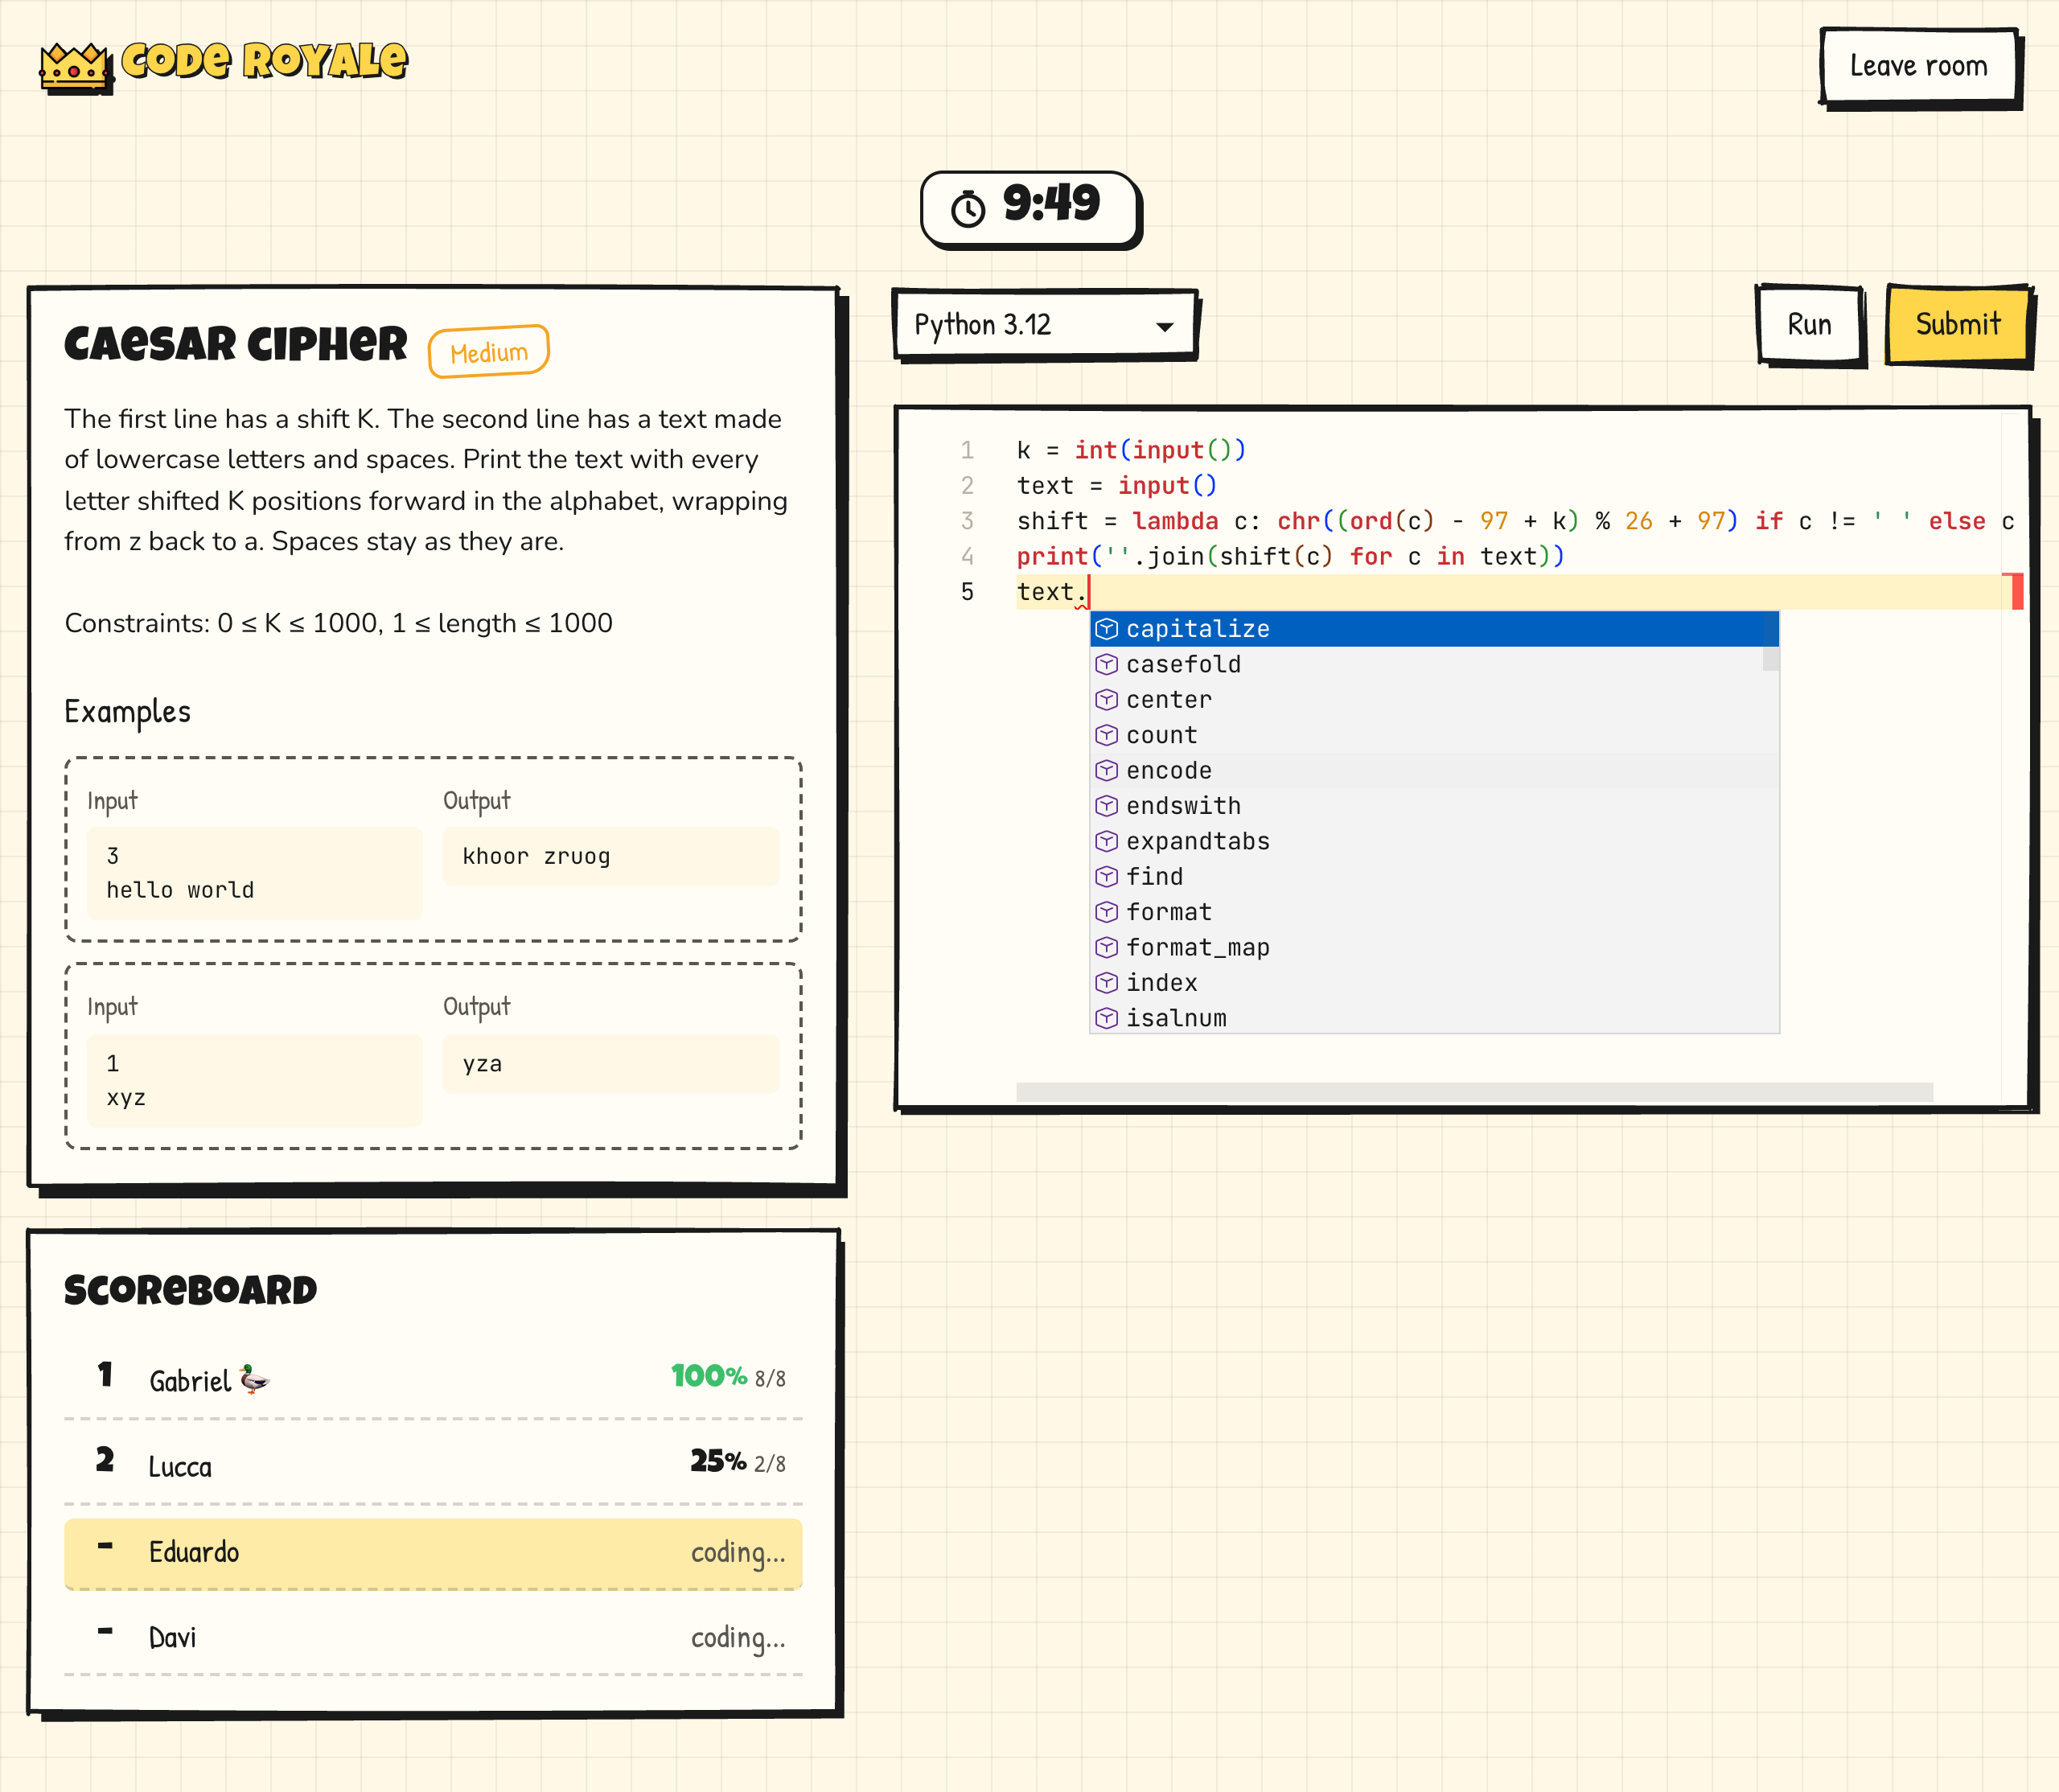Screen dimensions: 2059x1792
Task: Click the cube icon beside find
Action: point(1106,877)
